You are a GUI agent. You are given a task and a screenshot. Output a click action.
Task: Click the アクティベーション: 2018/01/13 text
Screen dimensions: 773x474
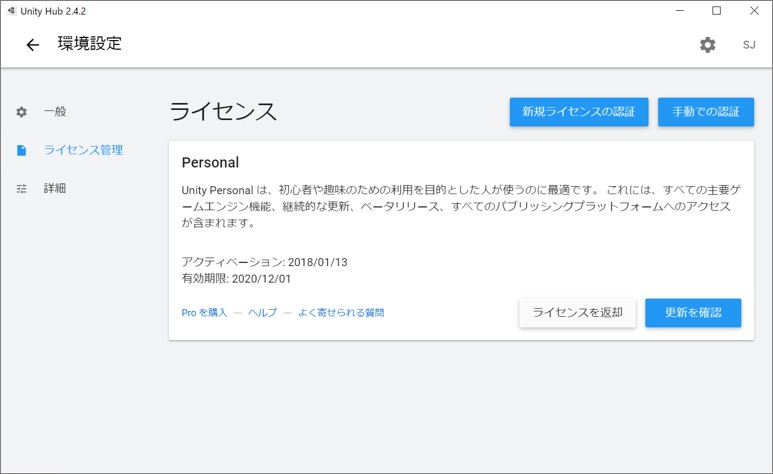click(265, 262)
